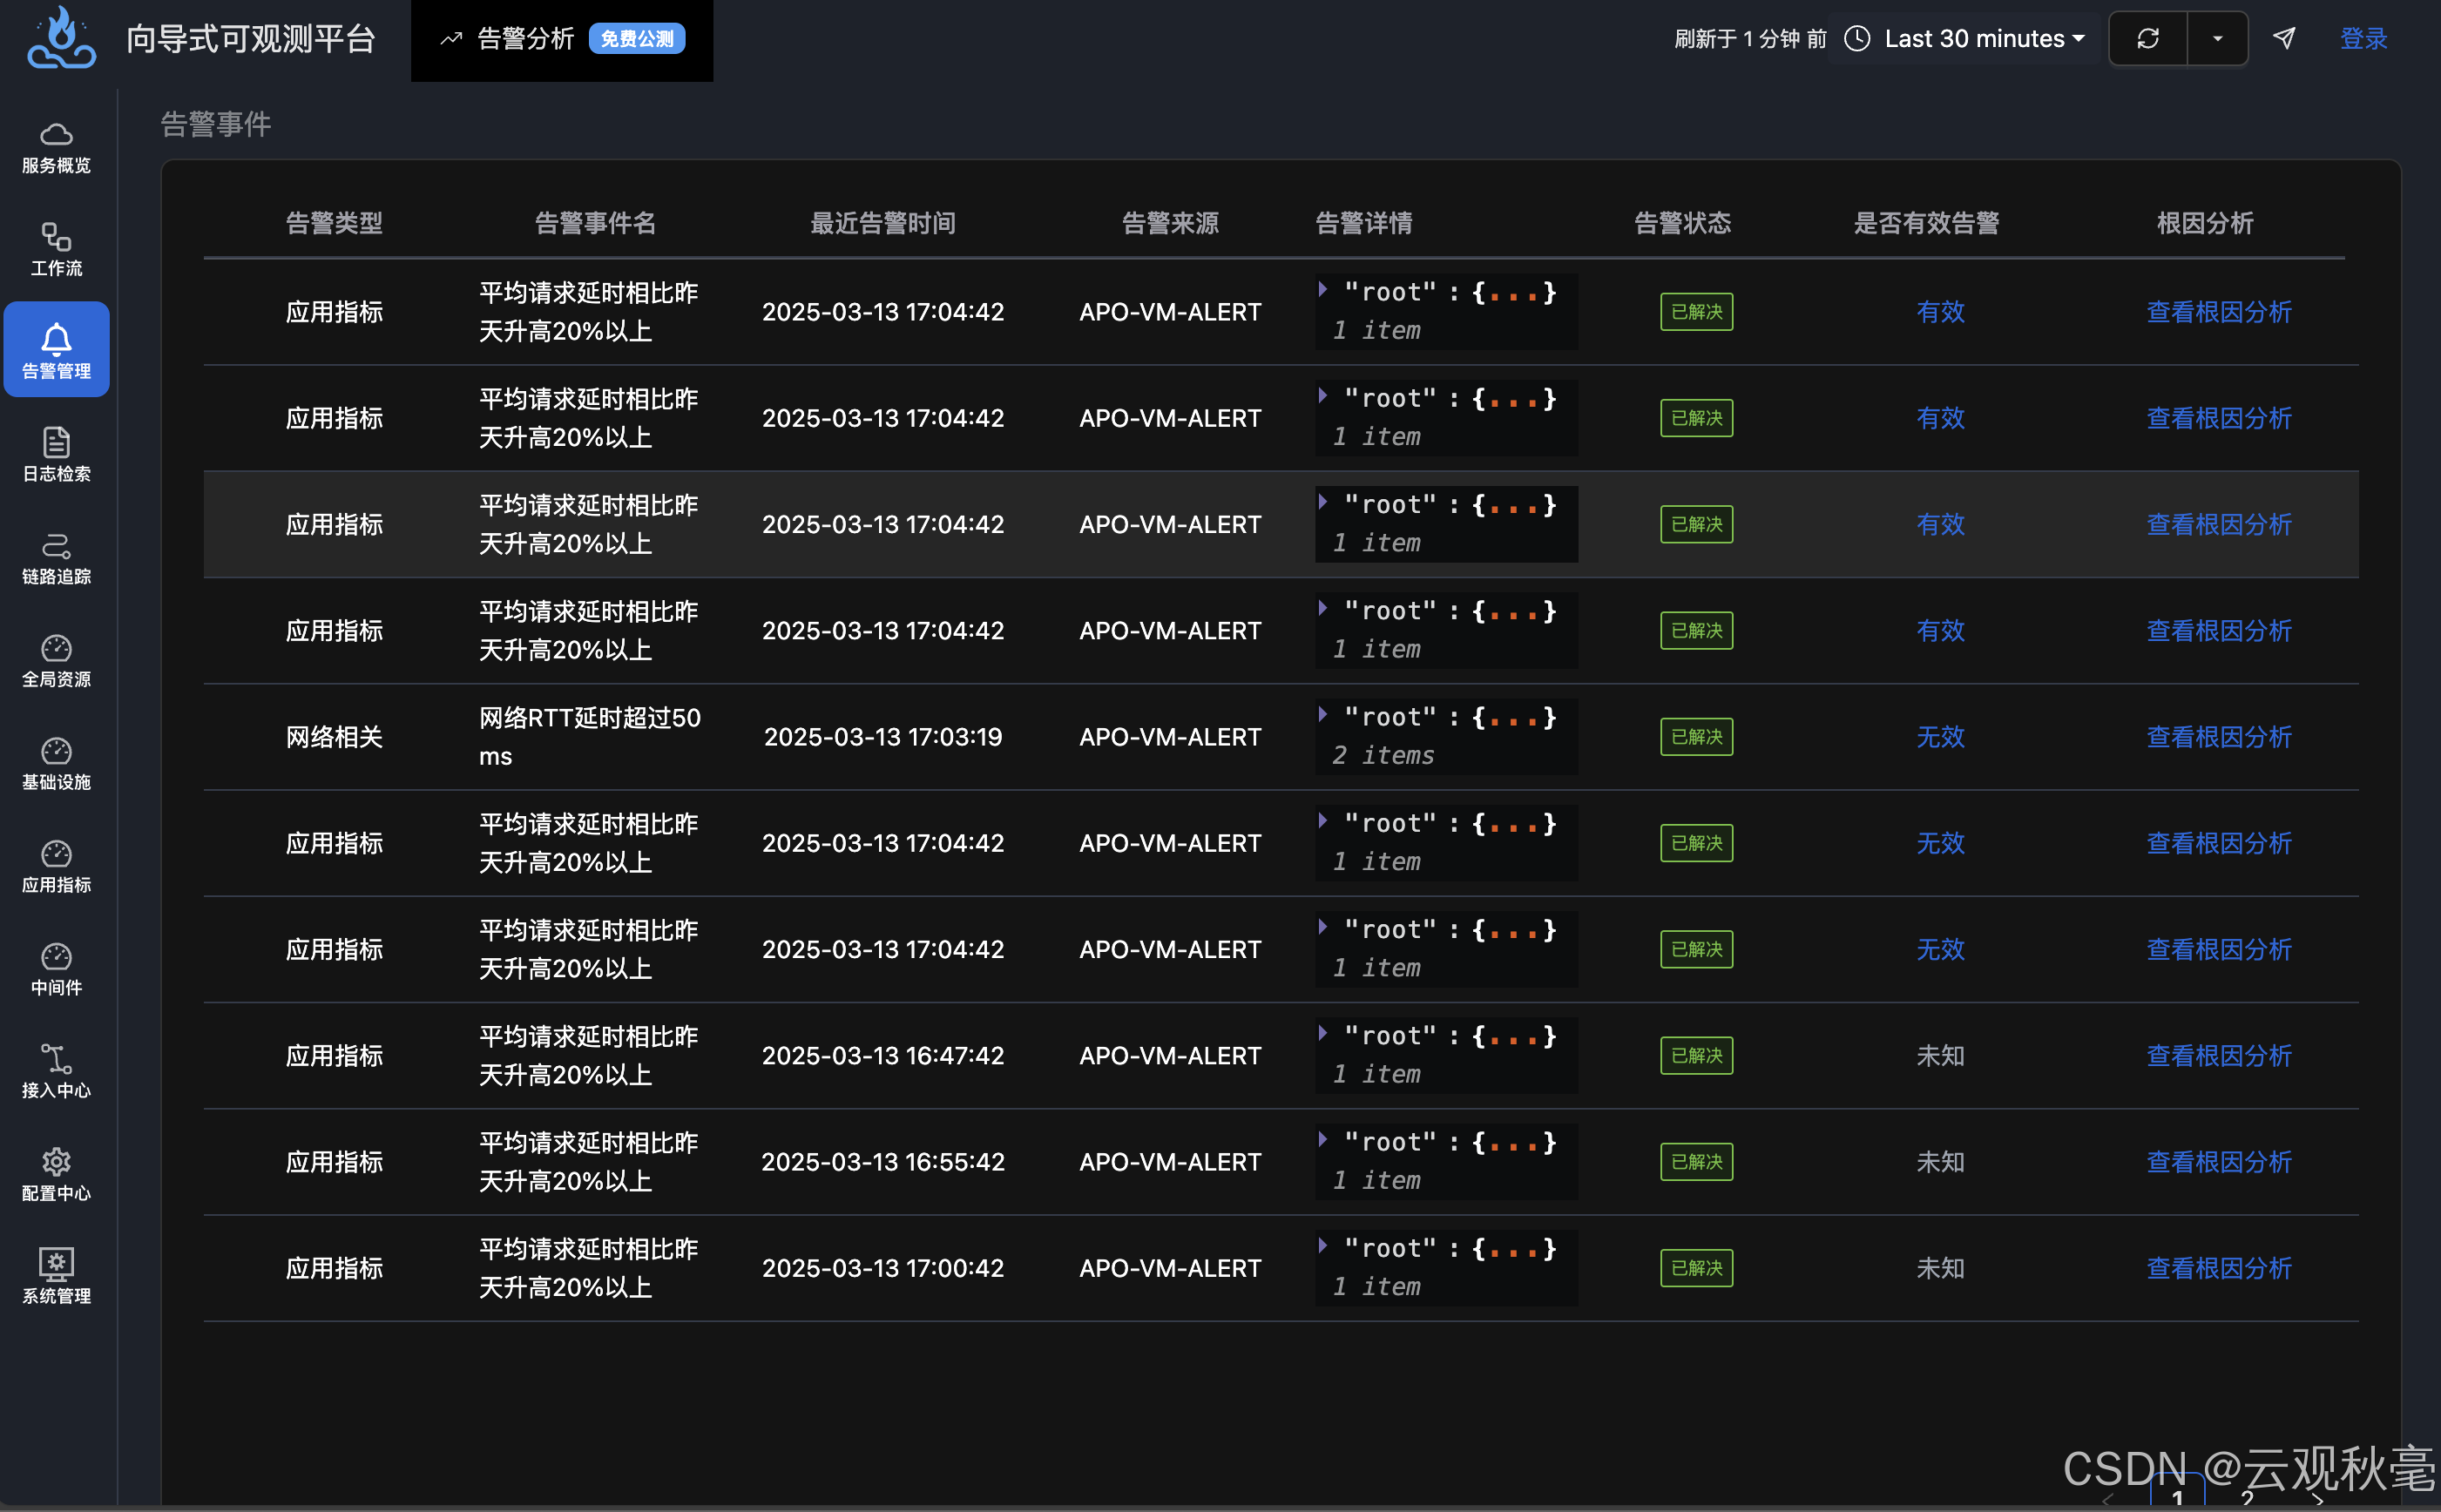Click 登录 login link

2363,39
